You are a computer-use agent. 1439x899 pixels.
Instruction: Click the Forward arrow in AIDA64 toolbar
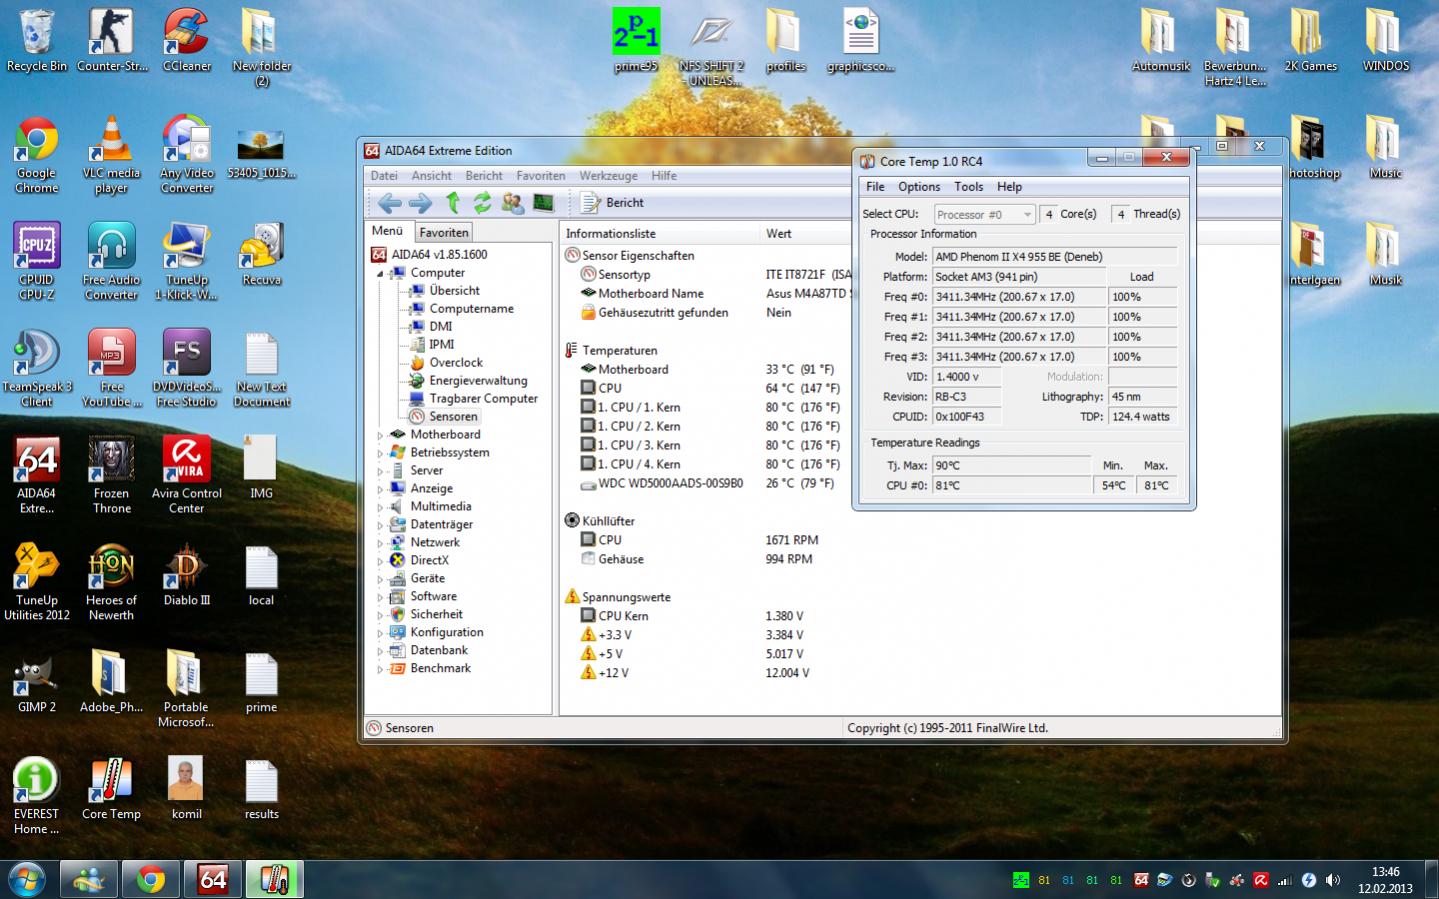421,203
